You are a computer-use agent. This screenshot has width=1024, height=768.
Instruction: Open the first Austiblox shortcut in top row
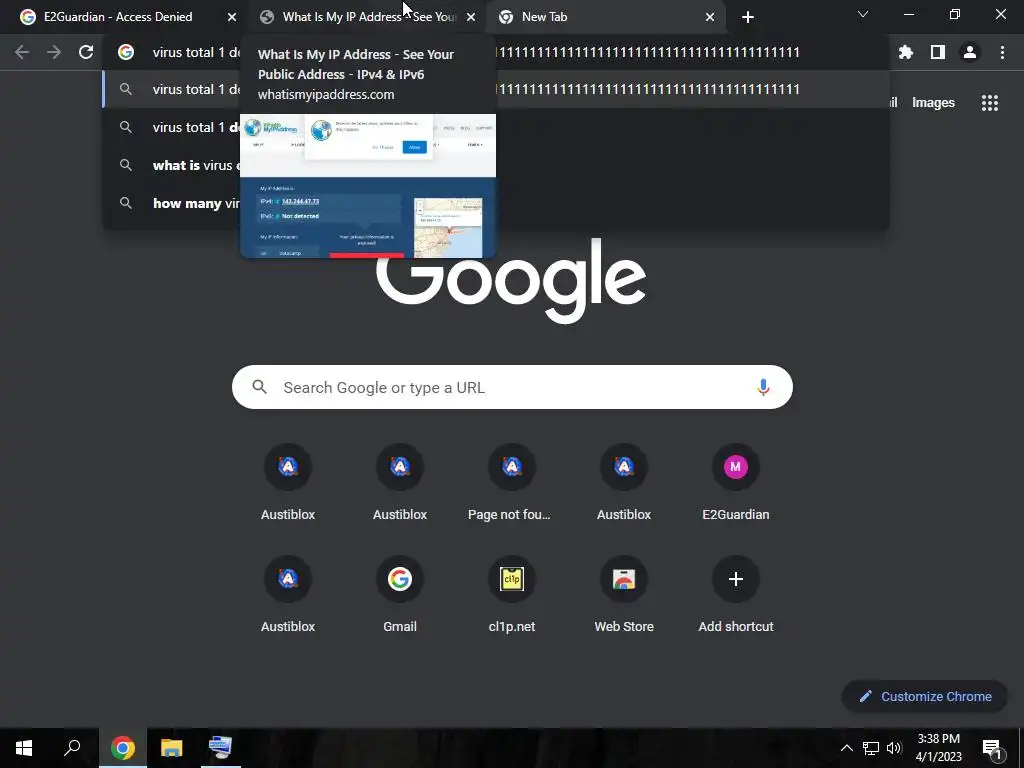coord(288,483)
